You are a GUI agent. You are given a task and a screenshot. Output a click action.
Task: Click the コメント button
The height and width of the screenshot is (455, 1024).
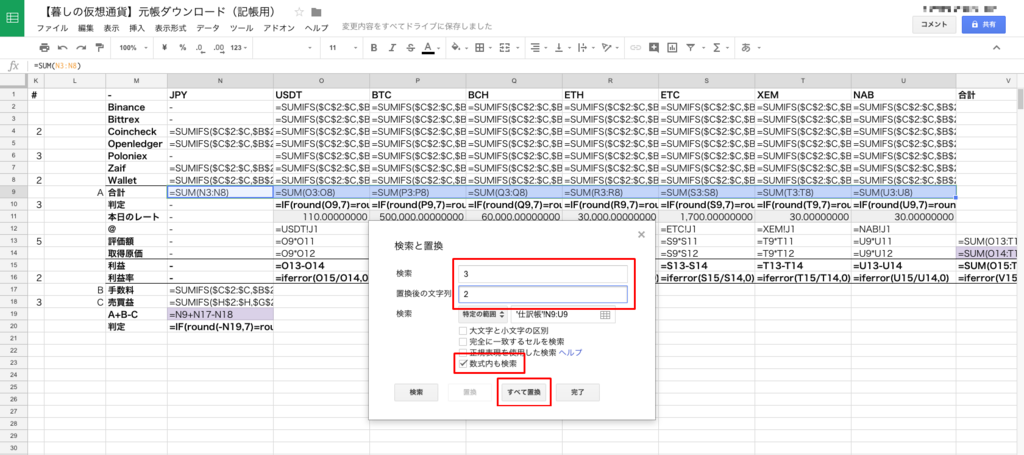[934, 24]
